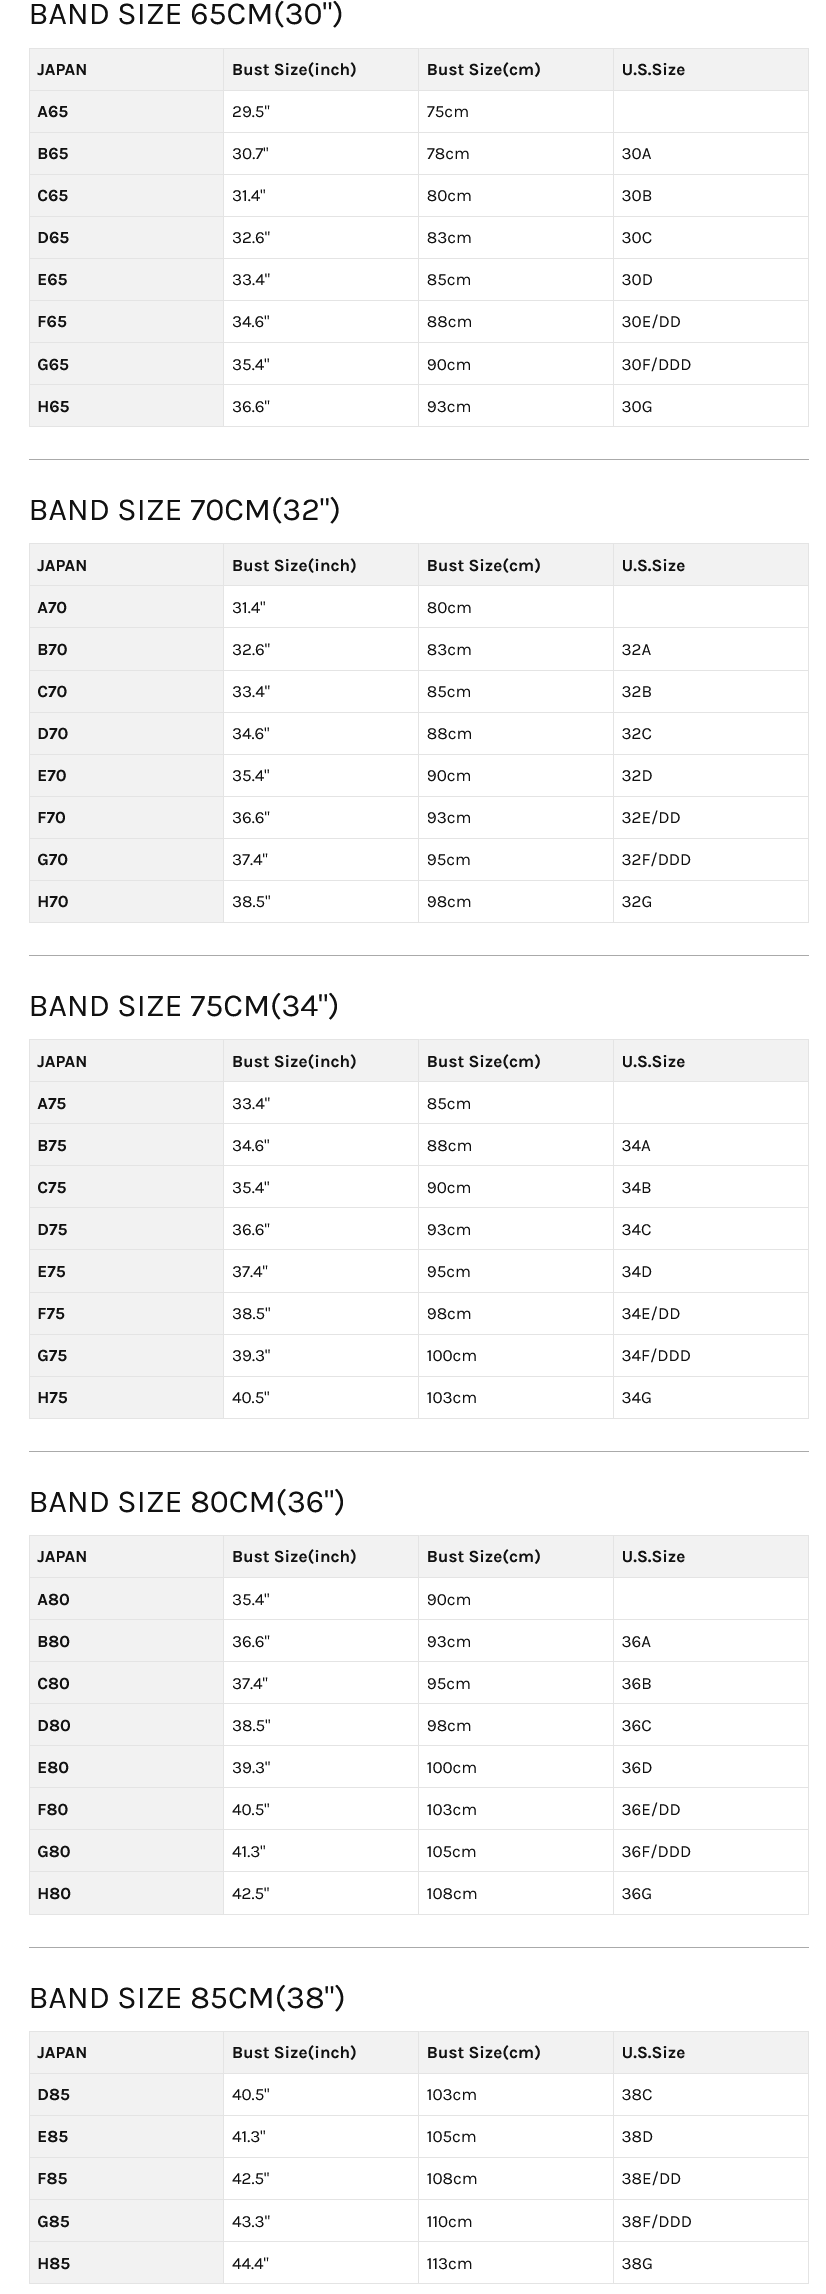Select the 30G U.S. size cell
The image size is (826, 2294).
710,406
